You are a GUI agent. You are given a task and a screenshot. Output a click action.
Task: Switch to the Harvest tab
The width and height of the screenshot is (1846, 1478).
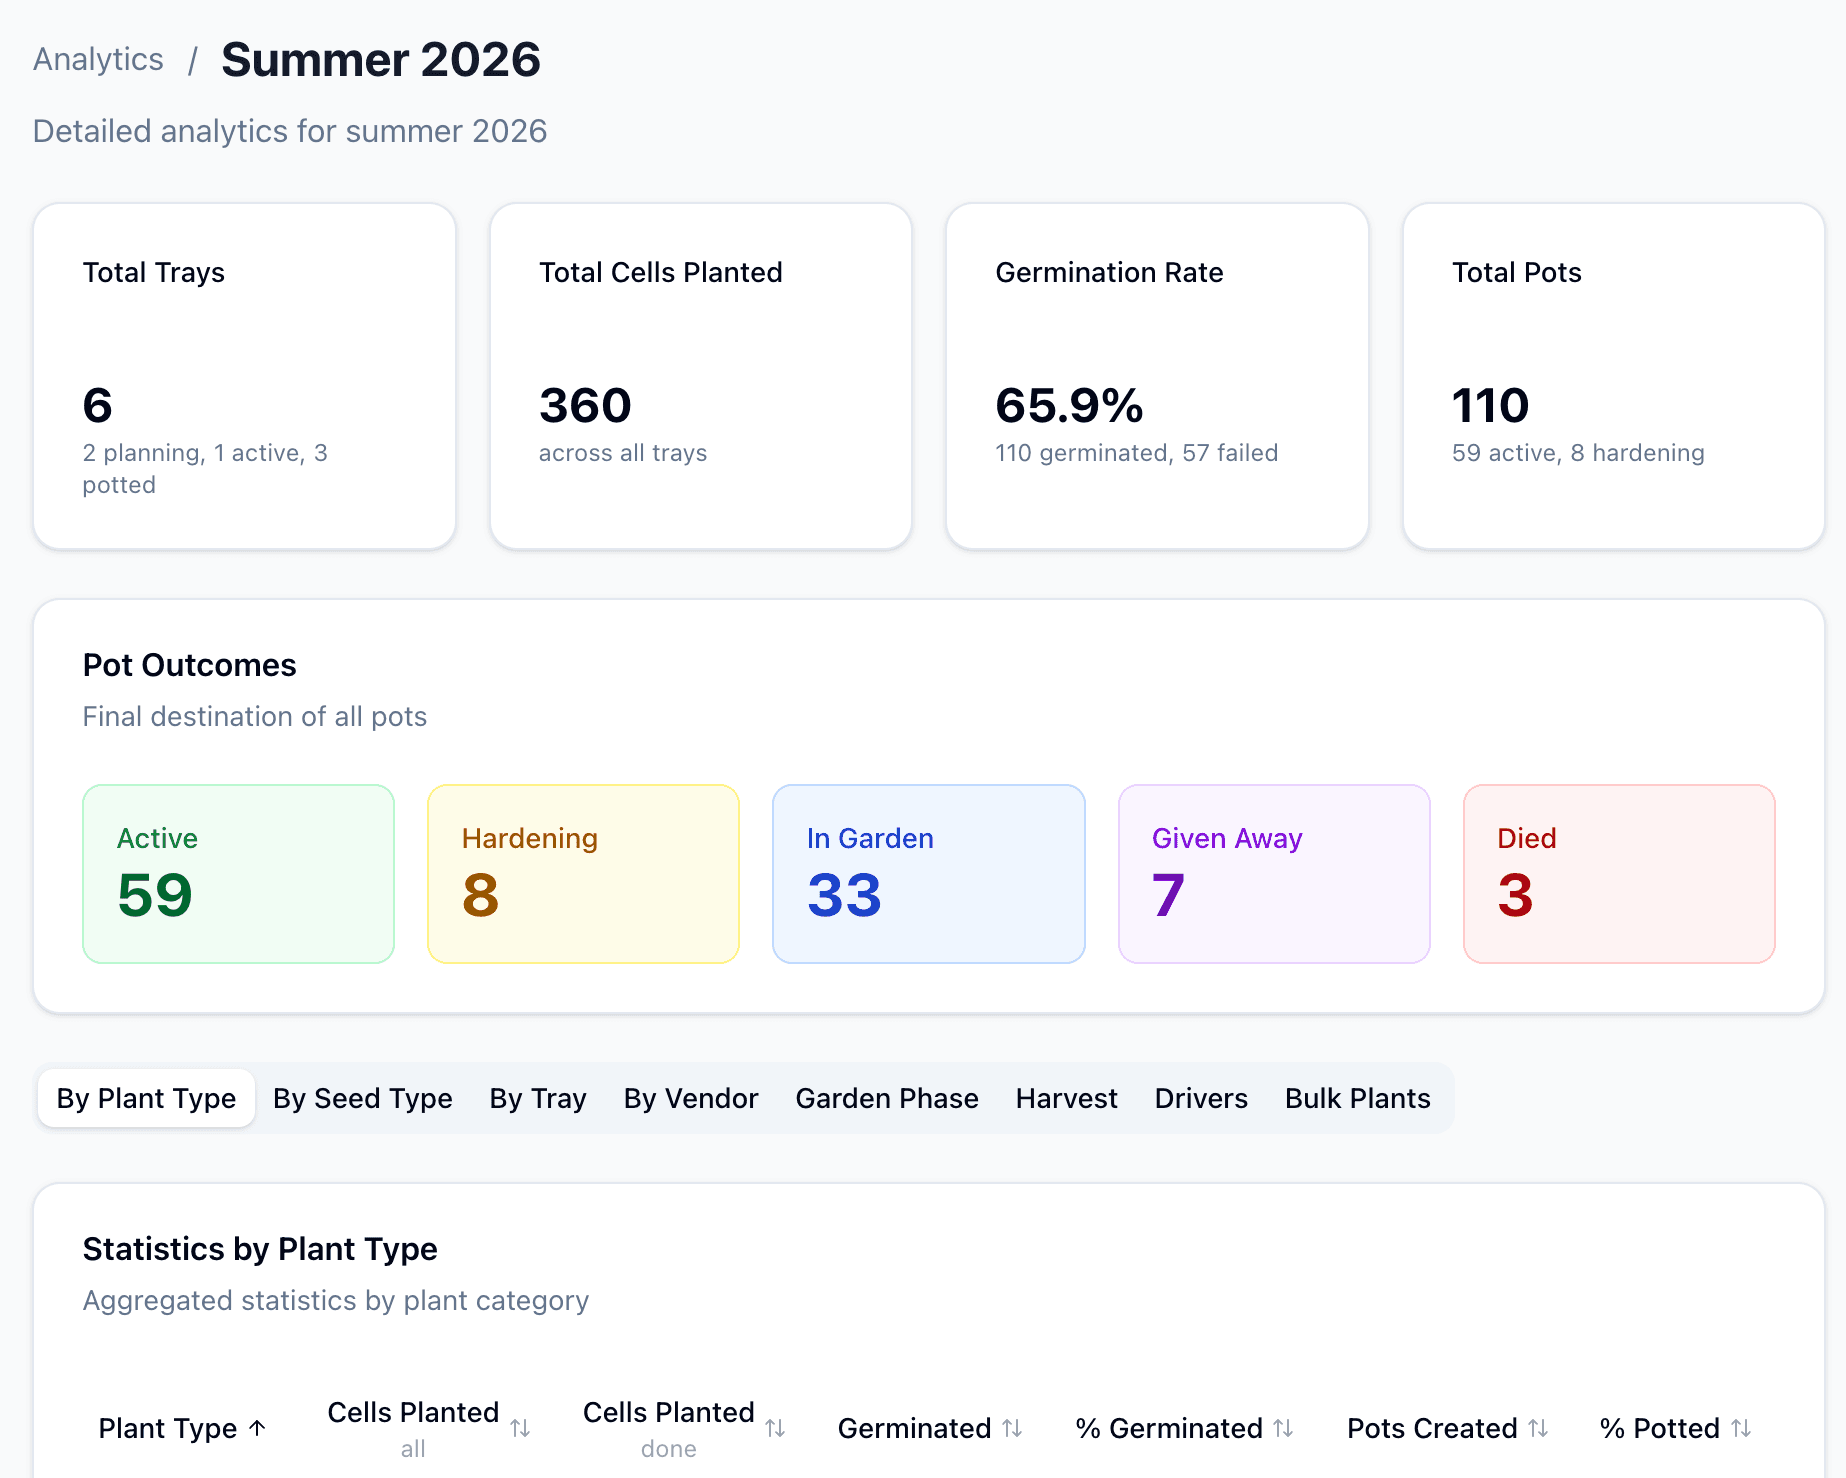tap(1066, 1098)
